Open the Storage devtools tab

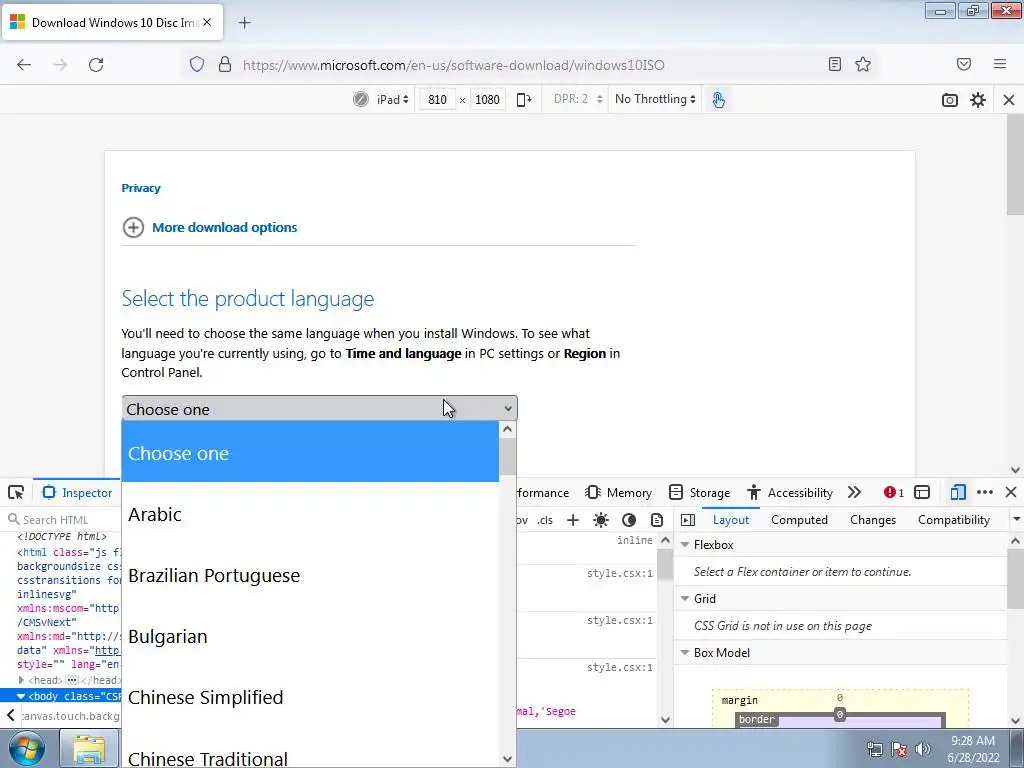coord(699,492)
